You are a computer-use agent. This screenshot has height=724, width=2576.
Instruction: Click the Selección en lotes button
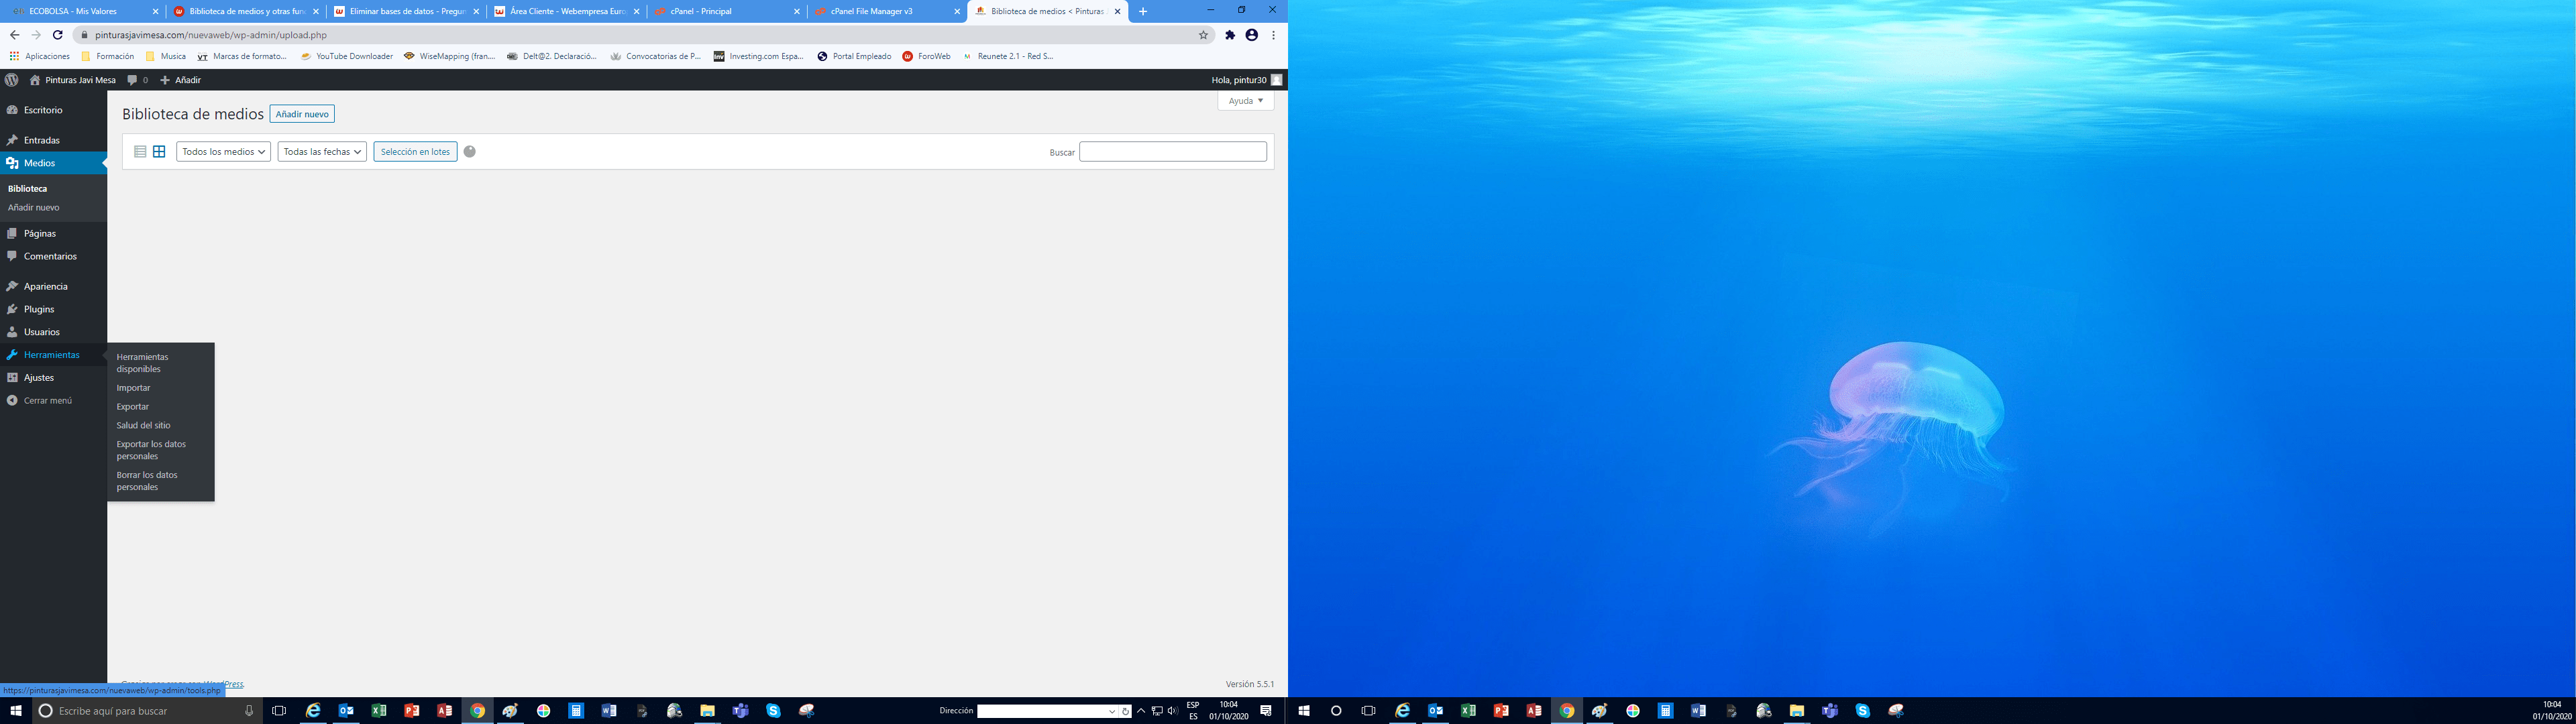point(415,152)
